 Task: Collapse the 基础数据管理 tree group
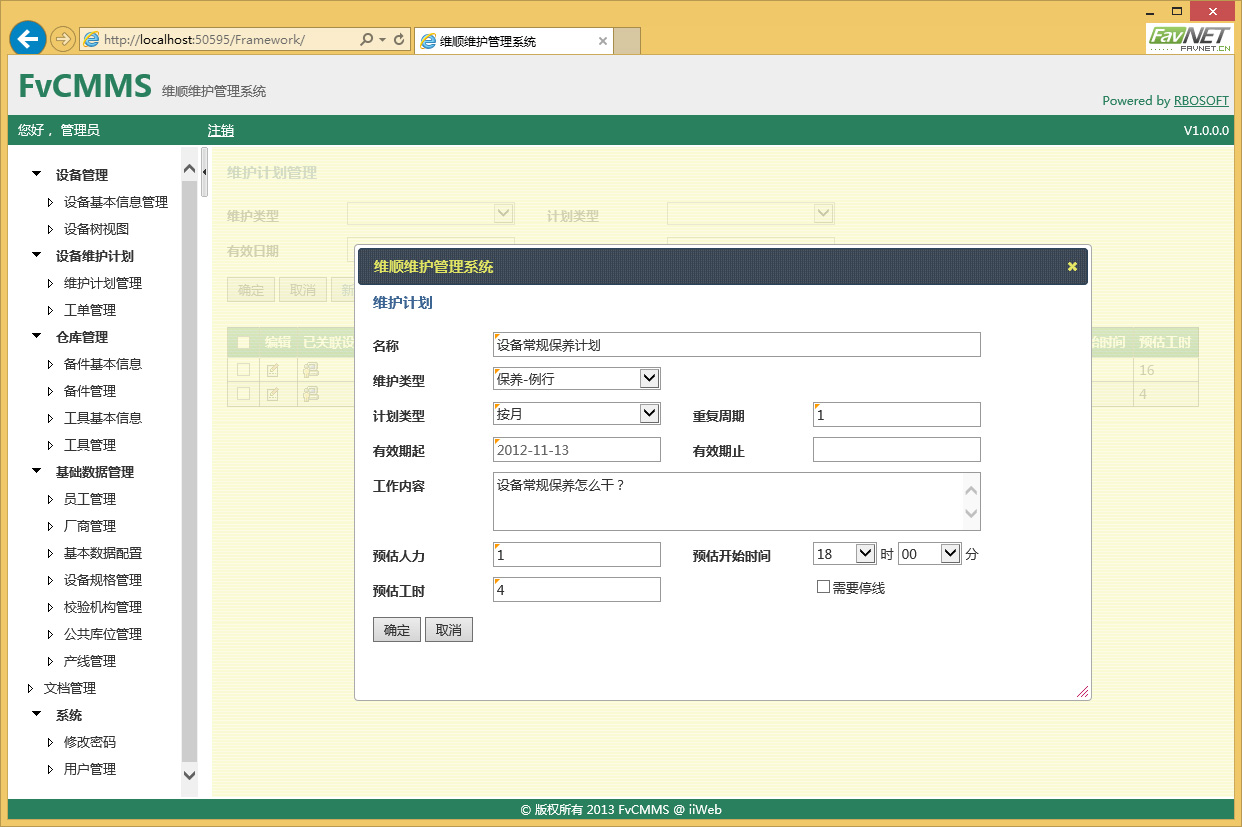[x=37, y=471]
